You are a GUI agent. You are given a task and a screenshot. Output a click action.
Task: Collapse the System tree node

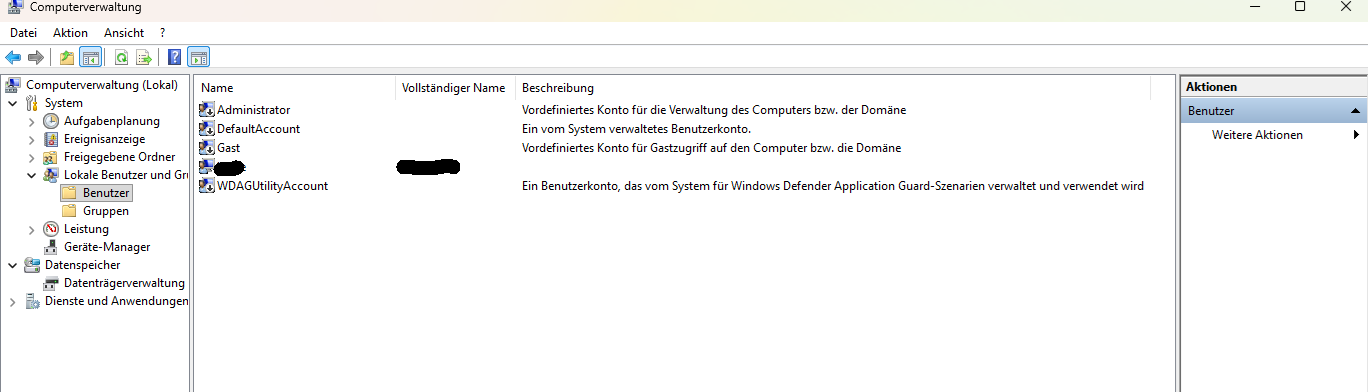click(x=12, y=103)
